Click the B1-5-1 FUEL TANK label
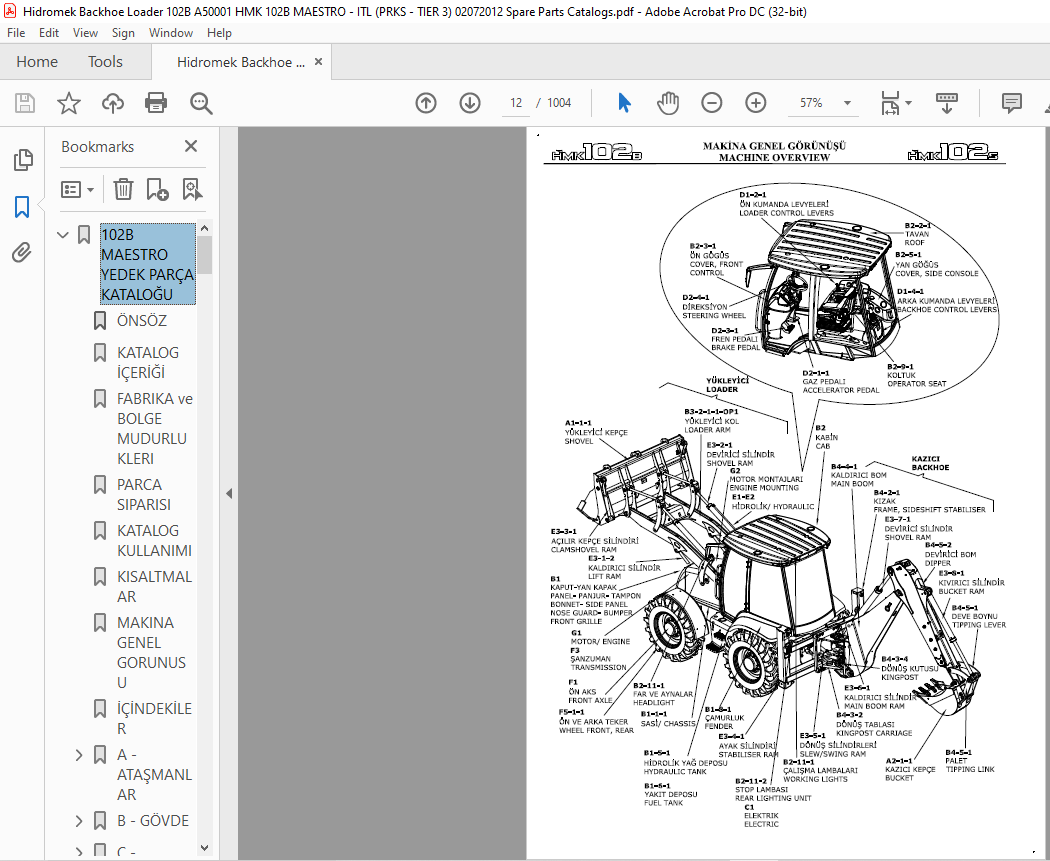Viewport: 1050px width, 861px height. tap(670, 794)
